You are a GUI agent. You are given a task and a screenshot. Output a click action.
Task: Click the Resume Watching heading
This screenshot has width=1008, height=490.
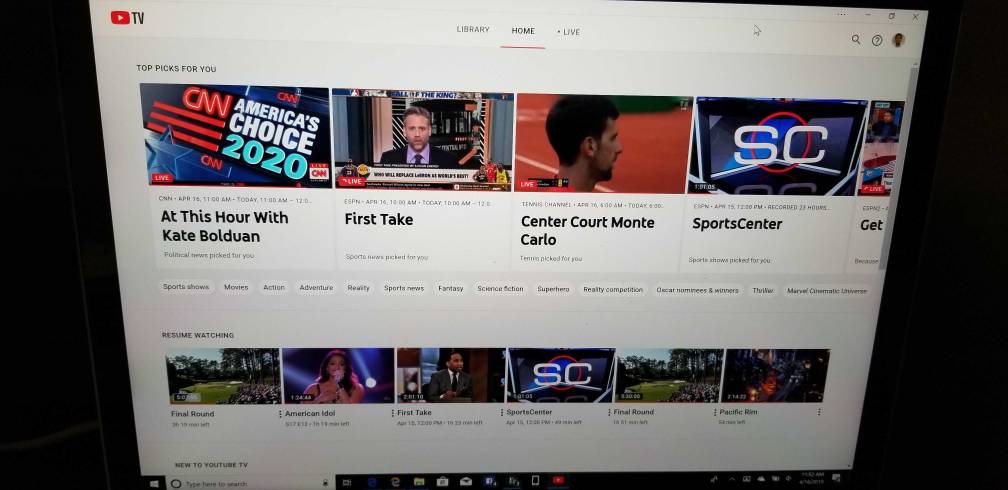point(198,335)
